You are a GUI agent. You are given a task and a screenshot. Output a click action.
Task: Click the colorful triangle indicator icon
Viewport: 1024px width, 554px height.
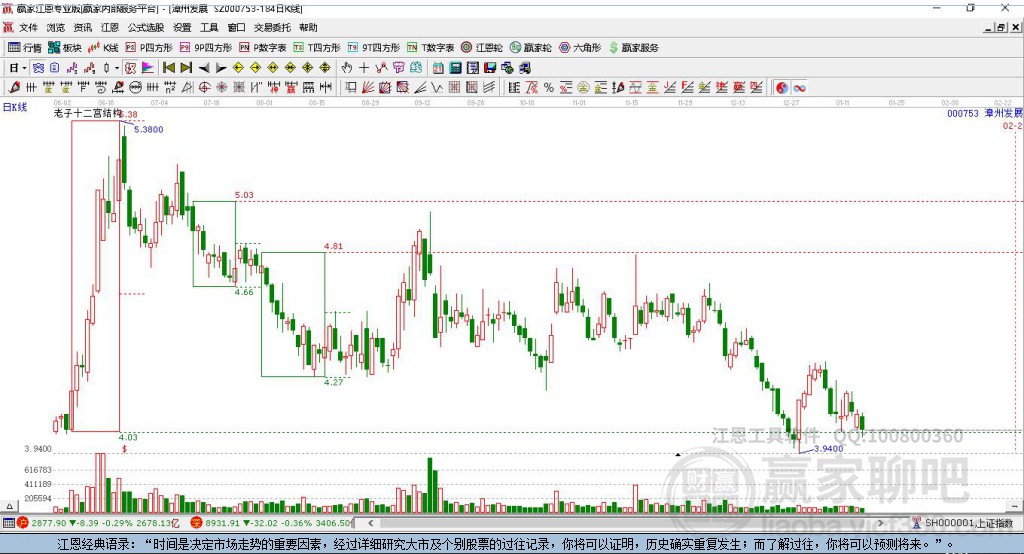148,68
